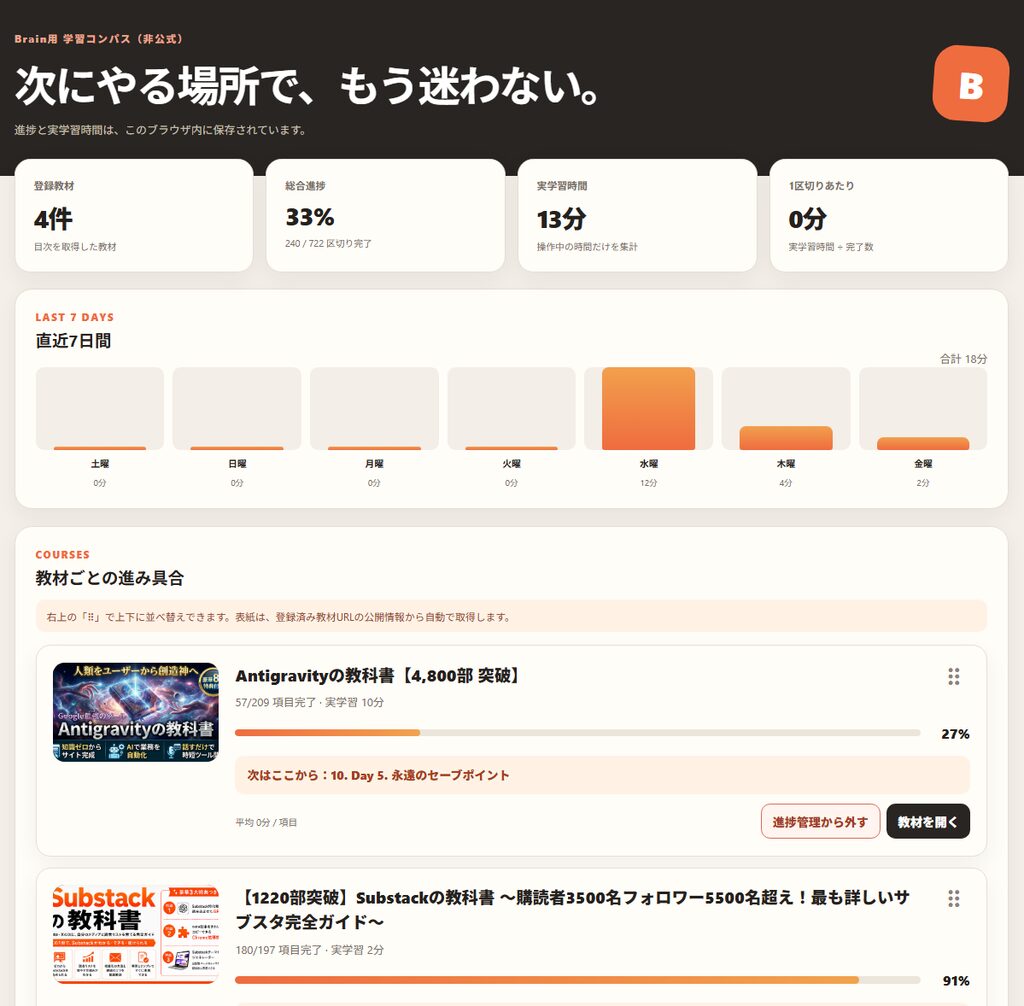Screen dimensions: 1024x1006
Task: Click the orange B logo badge
Action: coord(970,84)
